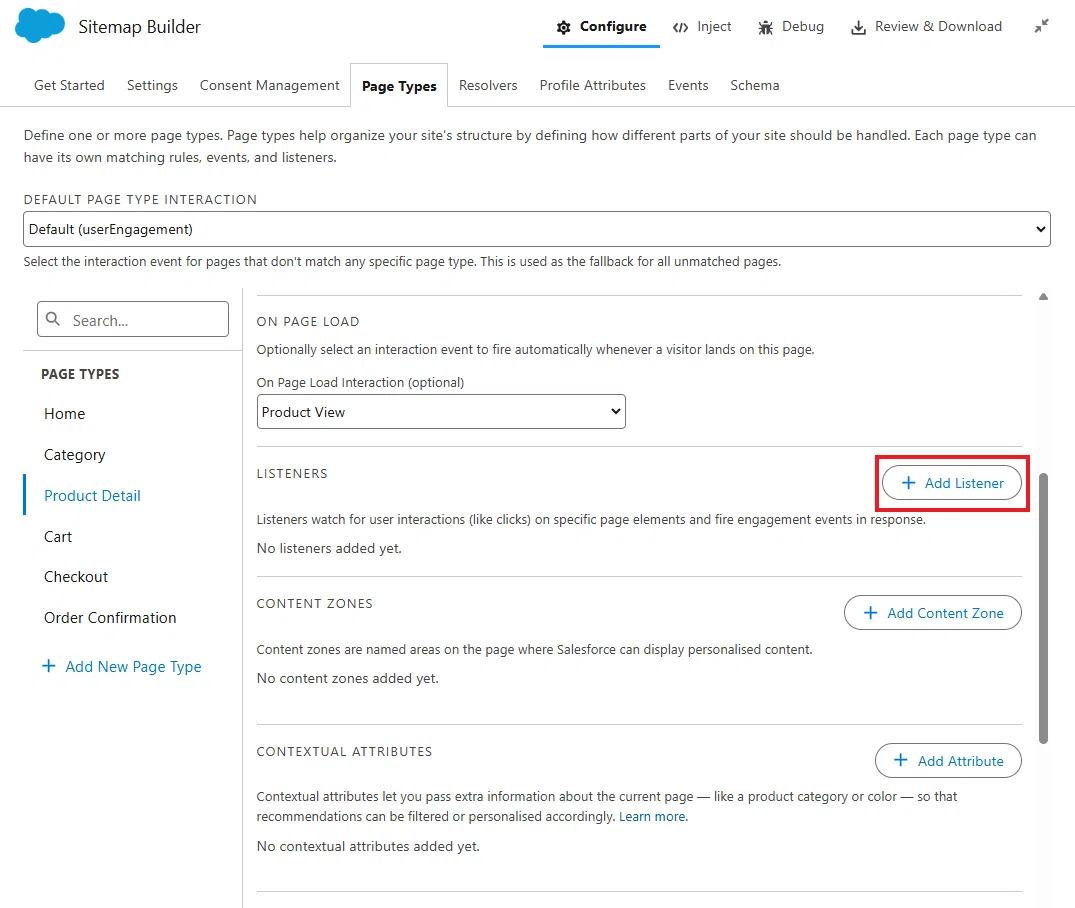
Task: Open the Default Page Type Interaction dropdown
Action: [x=537, y=229]
